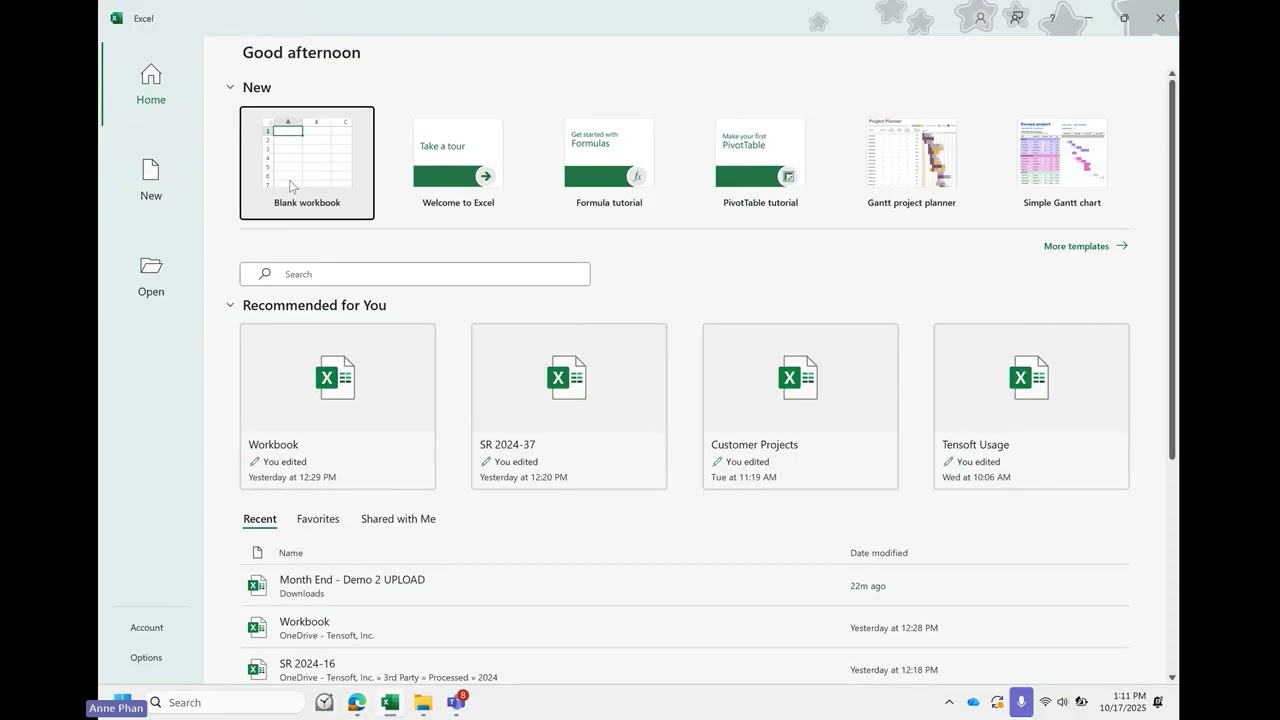
Task: Open the Account page
Action: tap(147, 627)
